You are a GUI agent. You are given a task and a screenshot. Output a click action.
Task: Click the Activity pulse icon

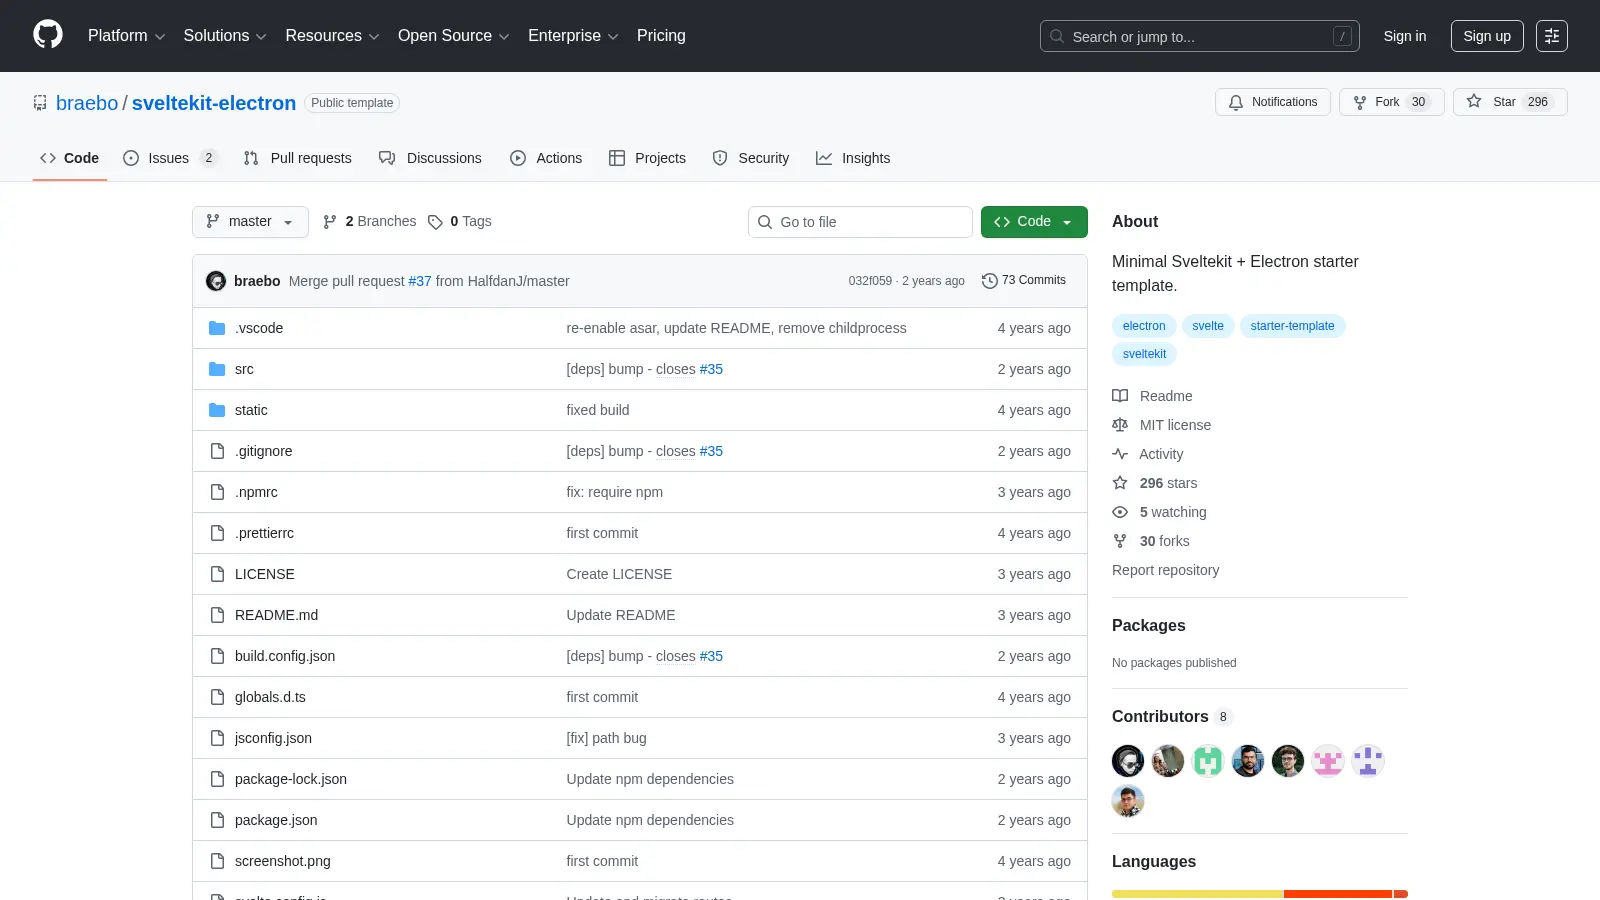(1120, 454)
